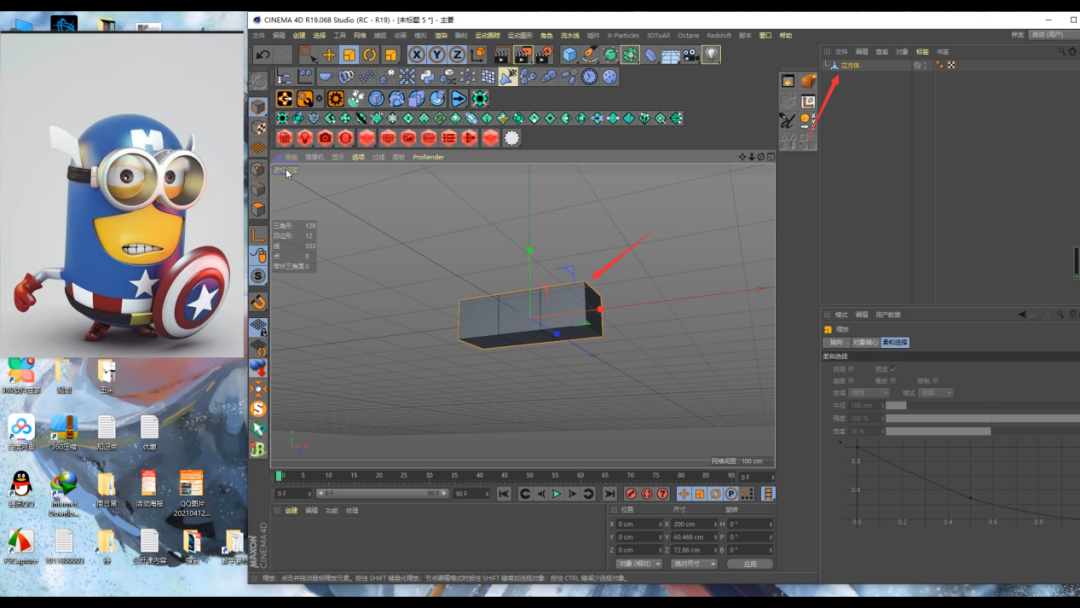Open the X-Particles menu

(623, 35)
